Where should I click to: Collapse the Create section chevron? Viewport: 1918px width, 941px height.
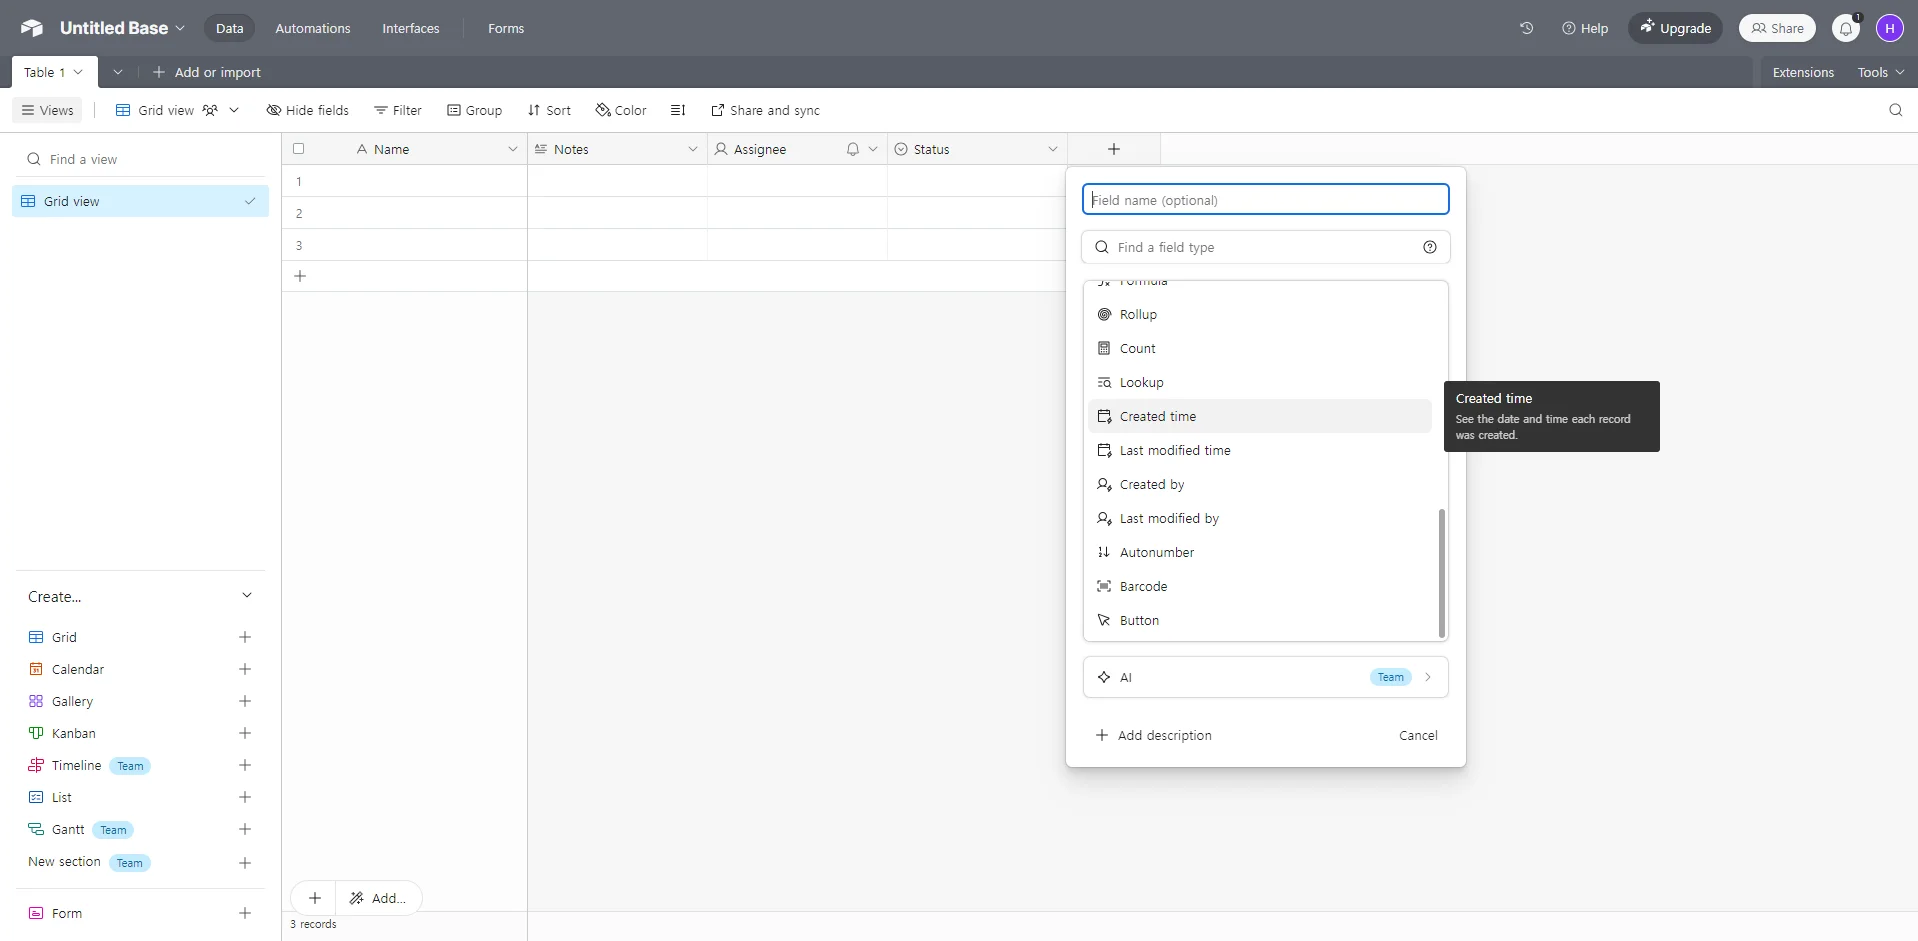pyautogui.click(x=247, y=596)
